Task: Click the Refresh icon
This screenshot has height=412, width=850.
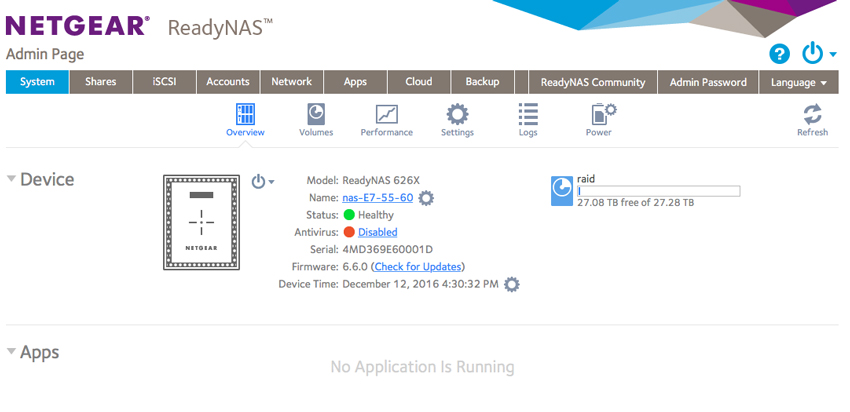Action: point(812,114)
